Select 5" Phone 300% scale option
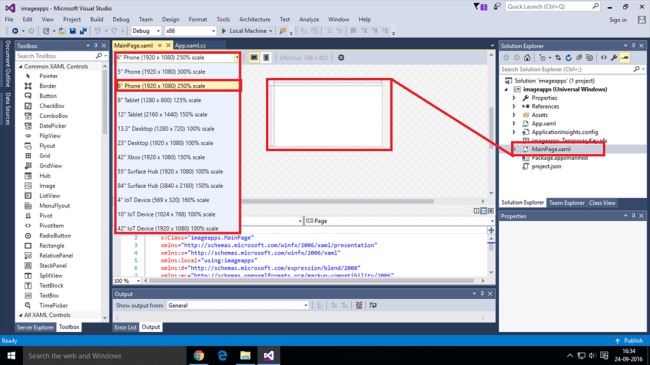The height and width of the screenshot is (365, 650). coord(177,72)
